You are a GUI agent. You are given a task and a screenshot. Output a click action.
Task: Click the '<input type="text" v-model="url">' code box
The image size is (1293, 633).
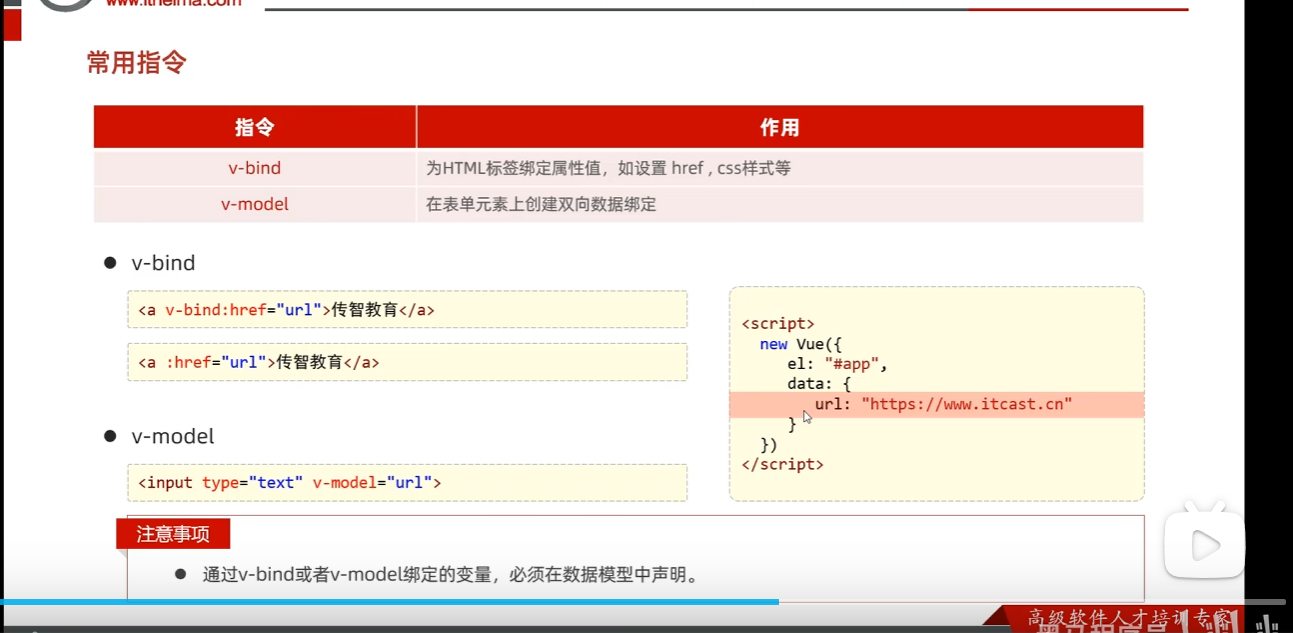(407, 482)
